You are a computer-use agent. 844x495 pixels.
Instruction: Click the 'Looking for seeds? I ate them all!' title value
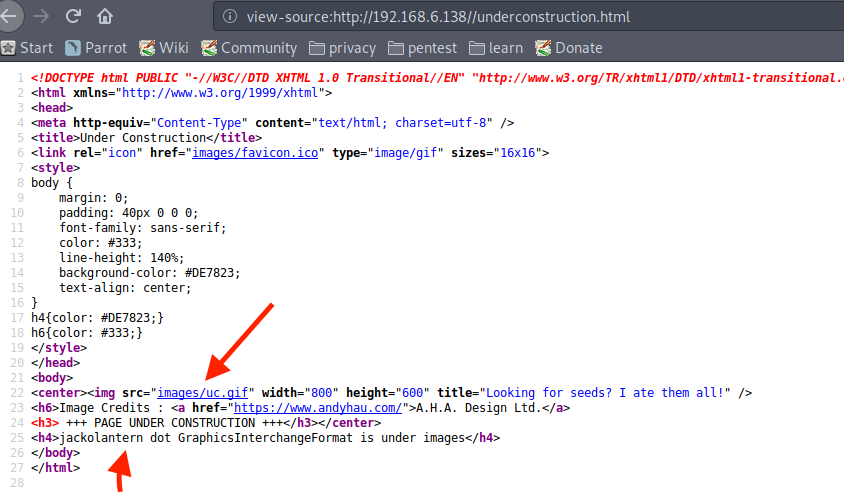point(605,393)
